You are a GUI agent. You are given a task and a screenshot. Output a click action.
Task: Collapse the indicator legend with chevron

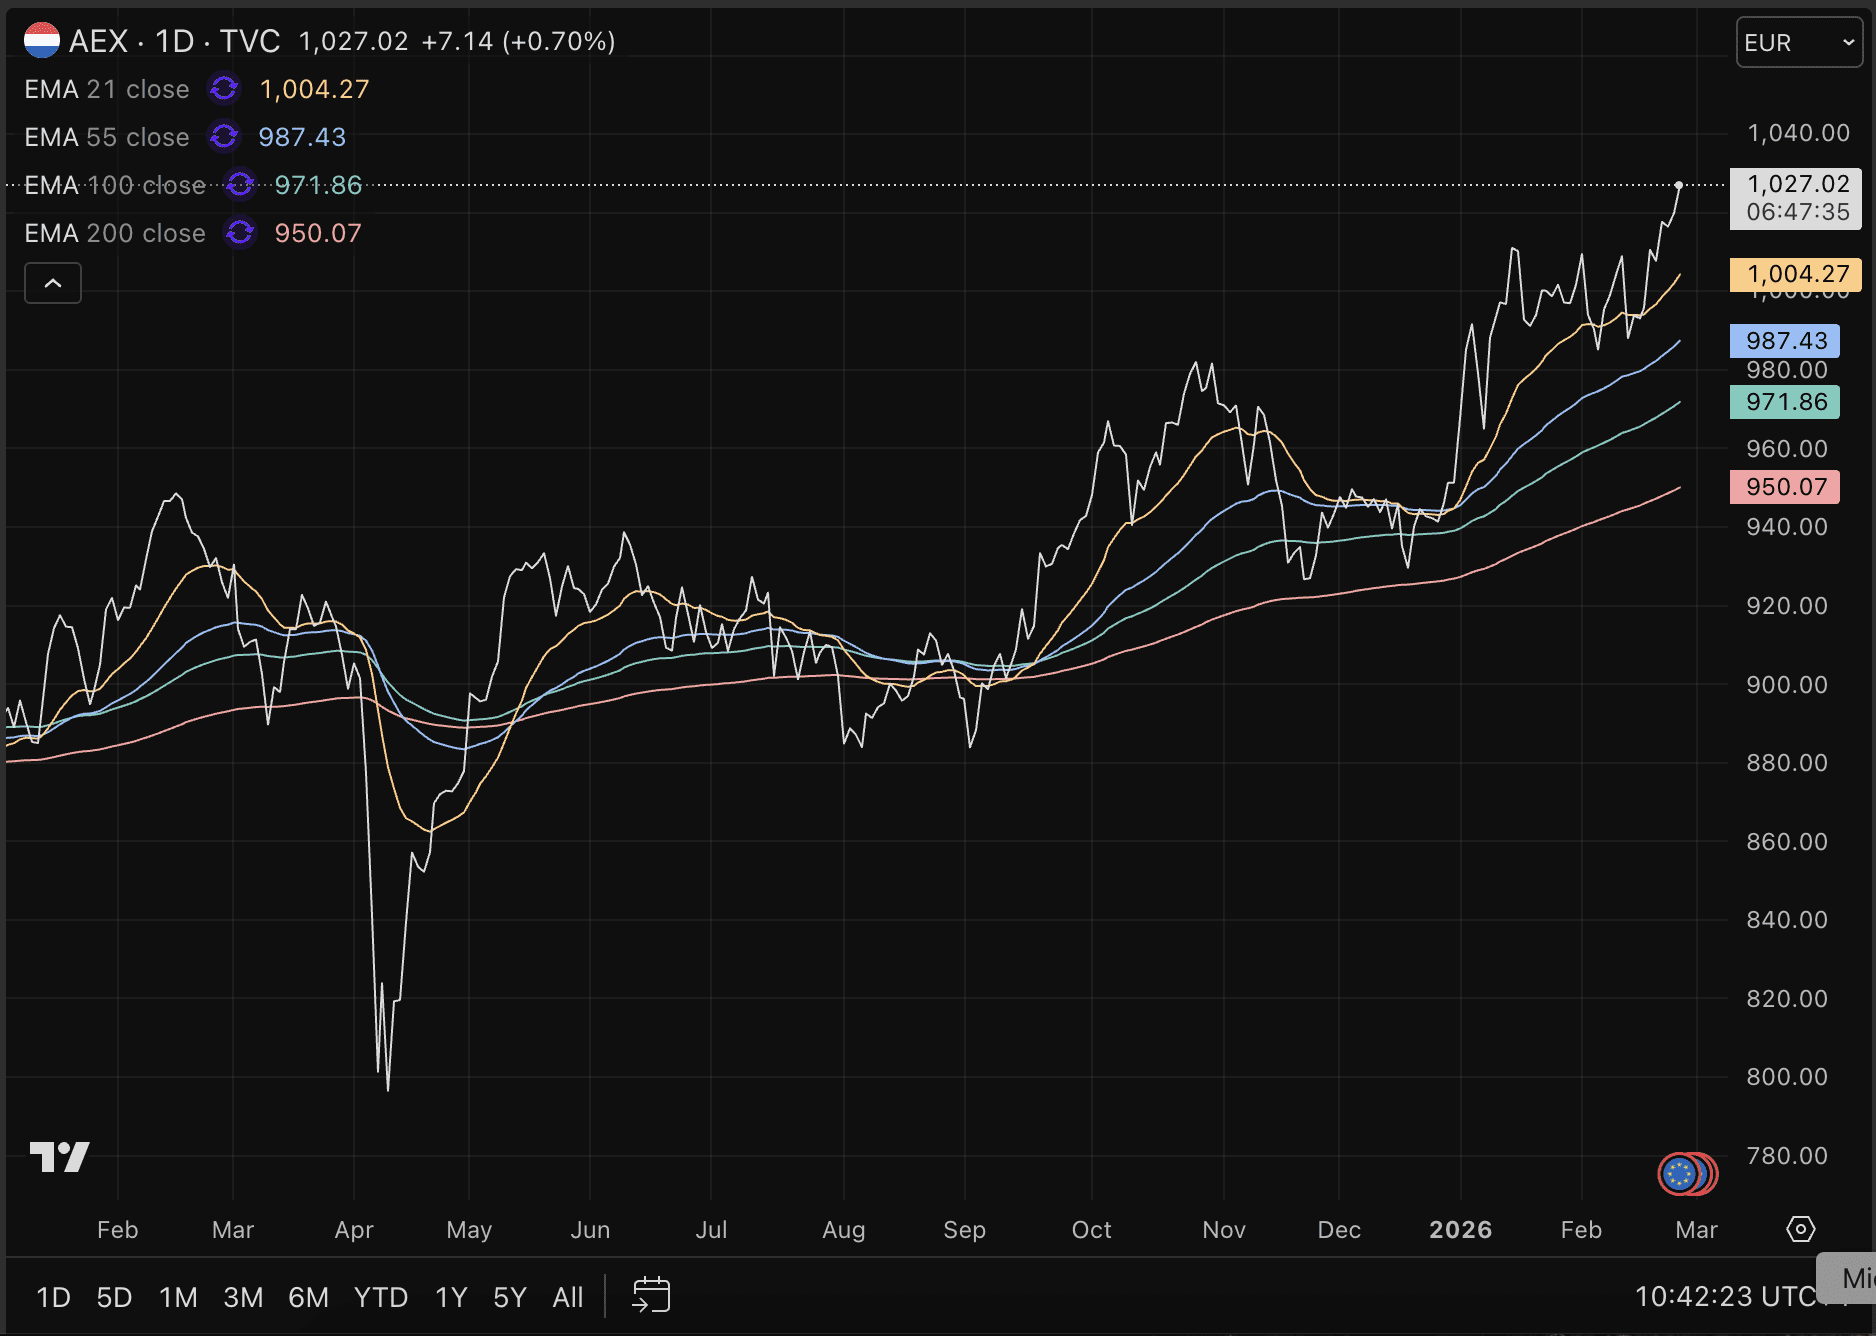point(53,284)
